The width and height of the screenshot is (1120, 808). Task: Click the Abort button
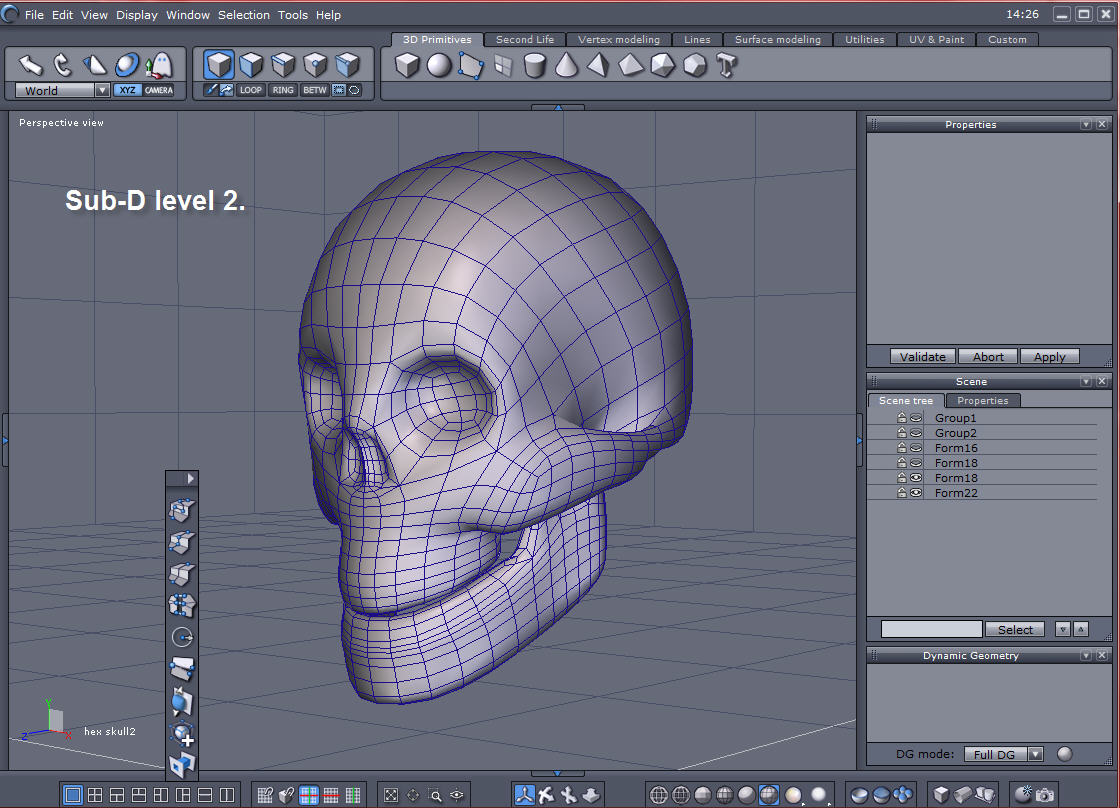click(988, 356)
